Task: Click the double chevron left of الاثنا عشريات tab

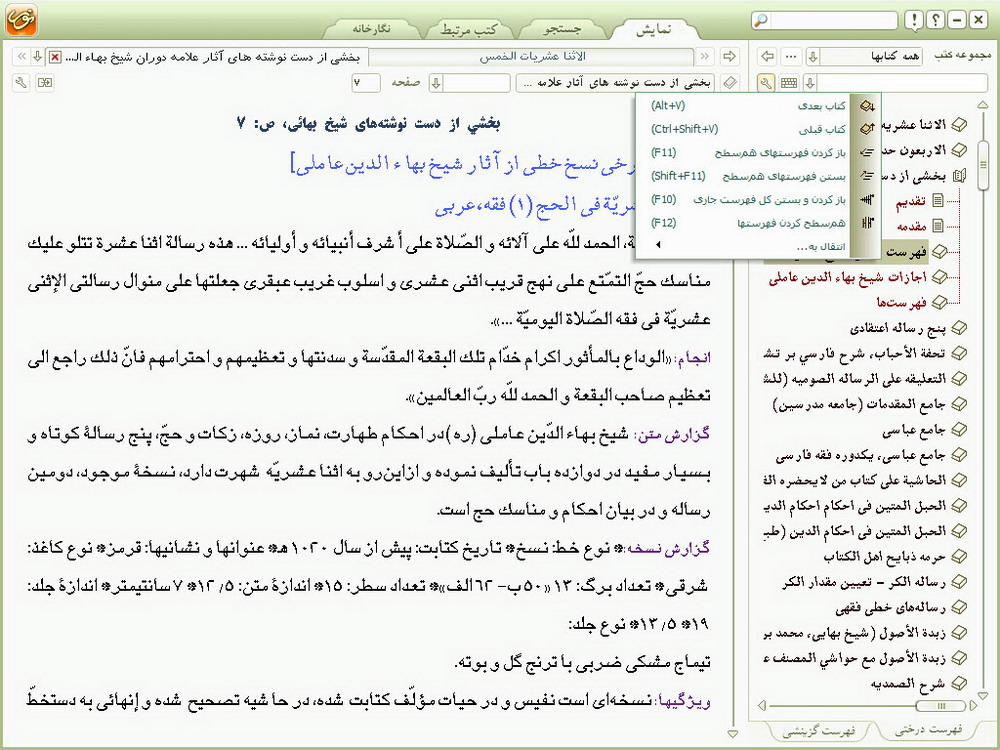Action: [x=704, y=56]
